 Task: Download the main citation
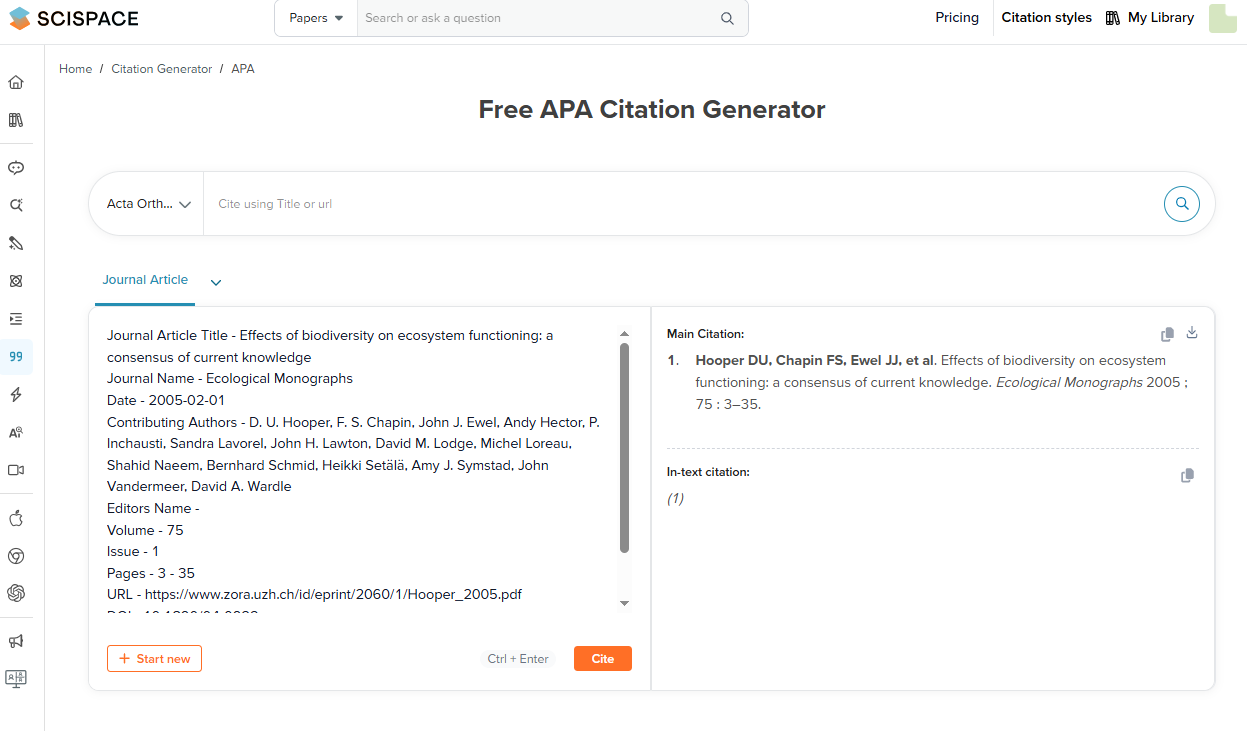1191,333
